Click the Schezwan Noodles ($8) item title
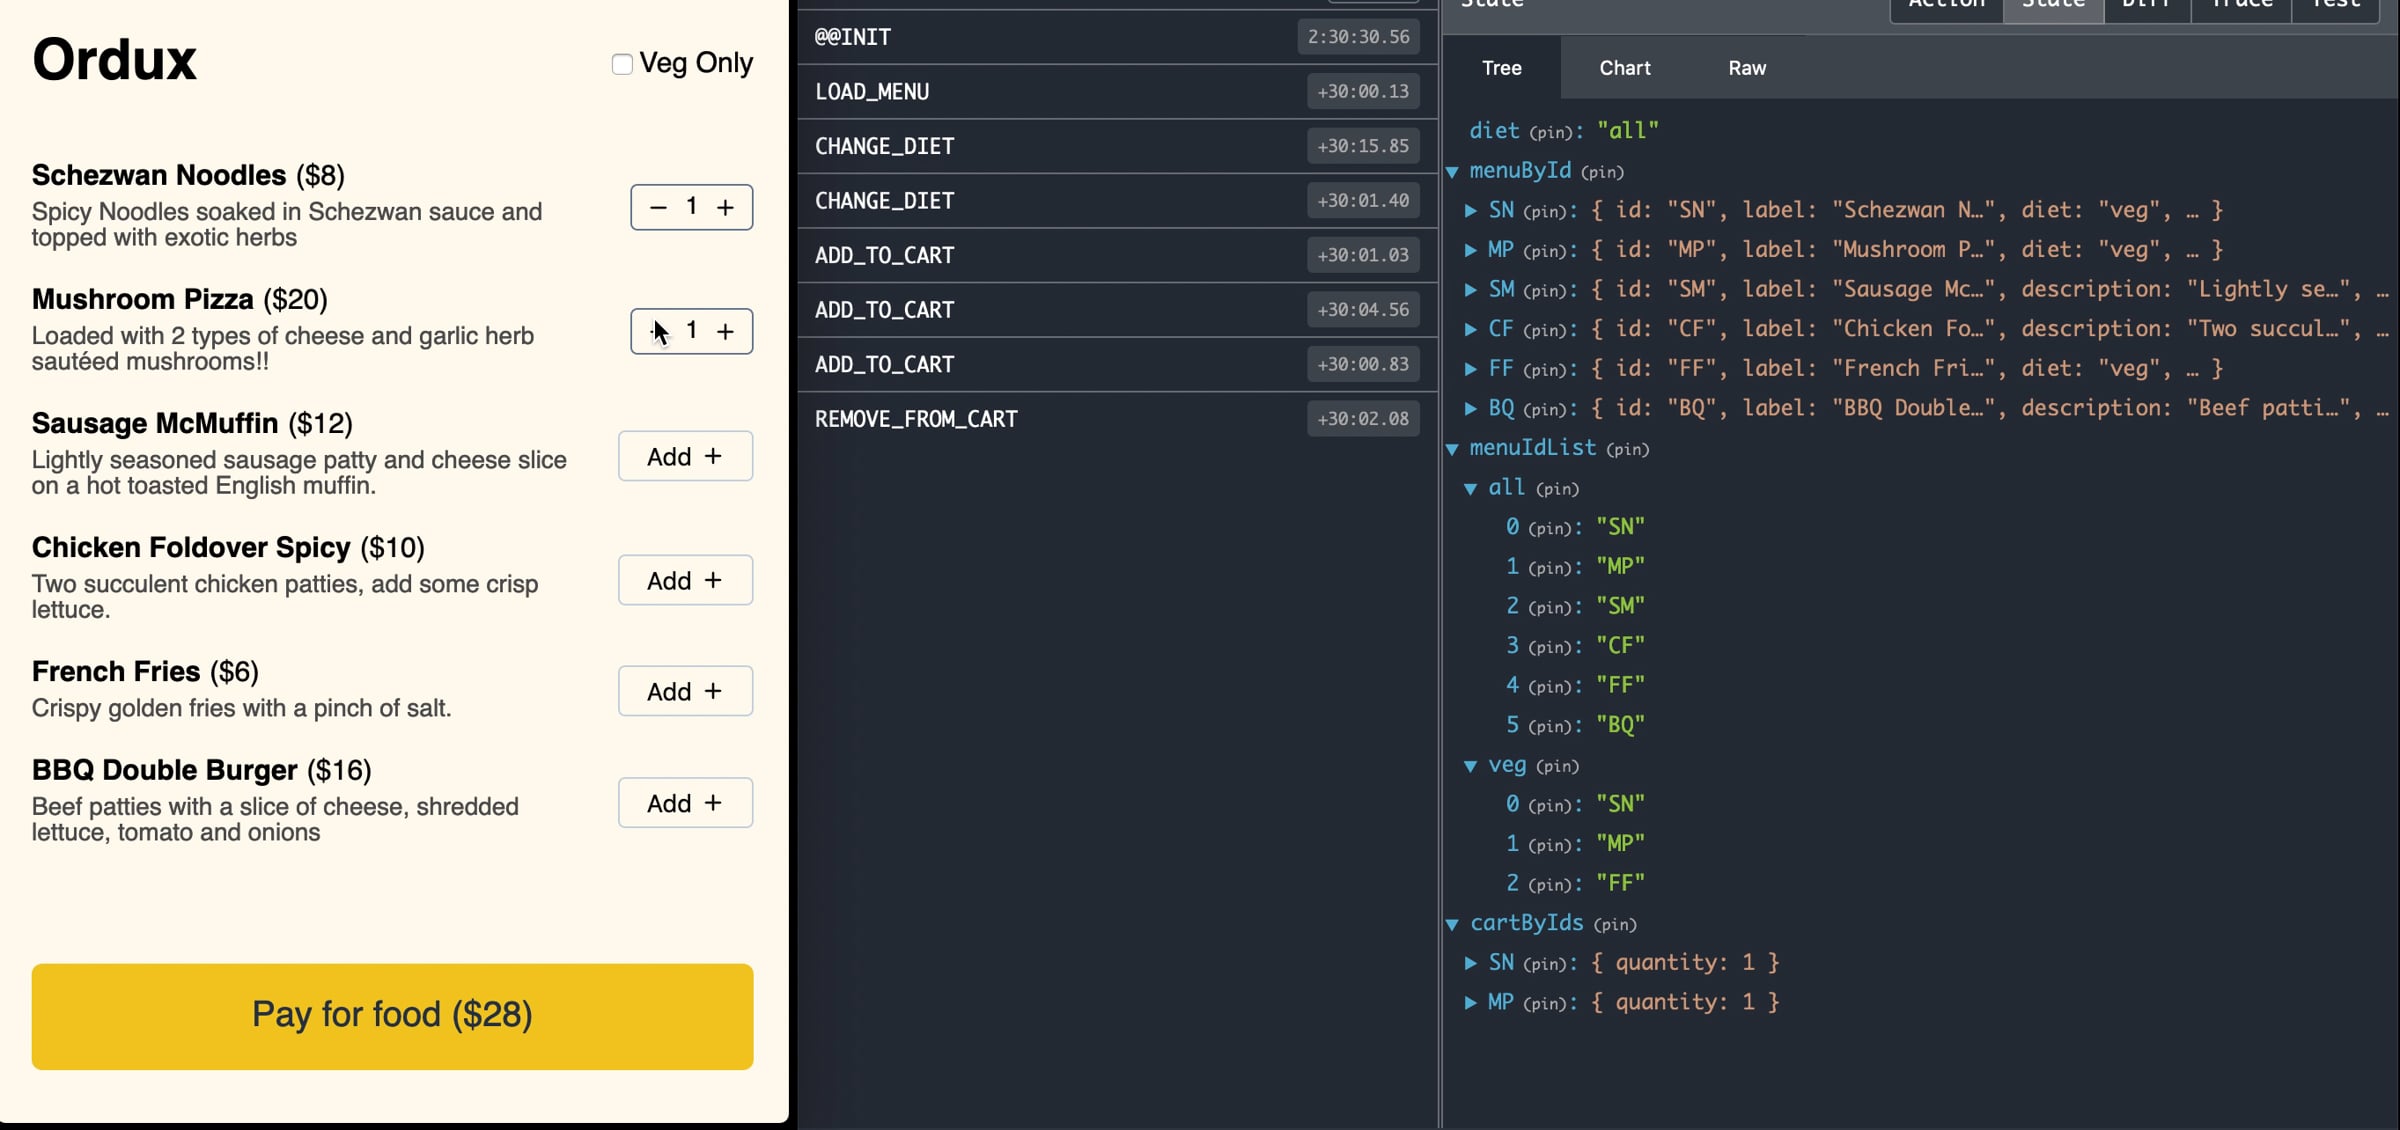Viewport: 2400px width, 1130px height. pyautogui.click(x=188, y=175)
